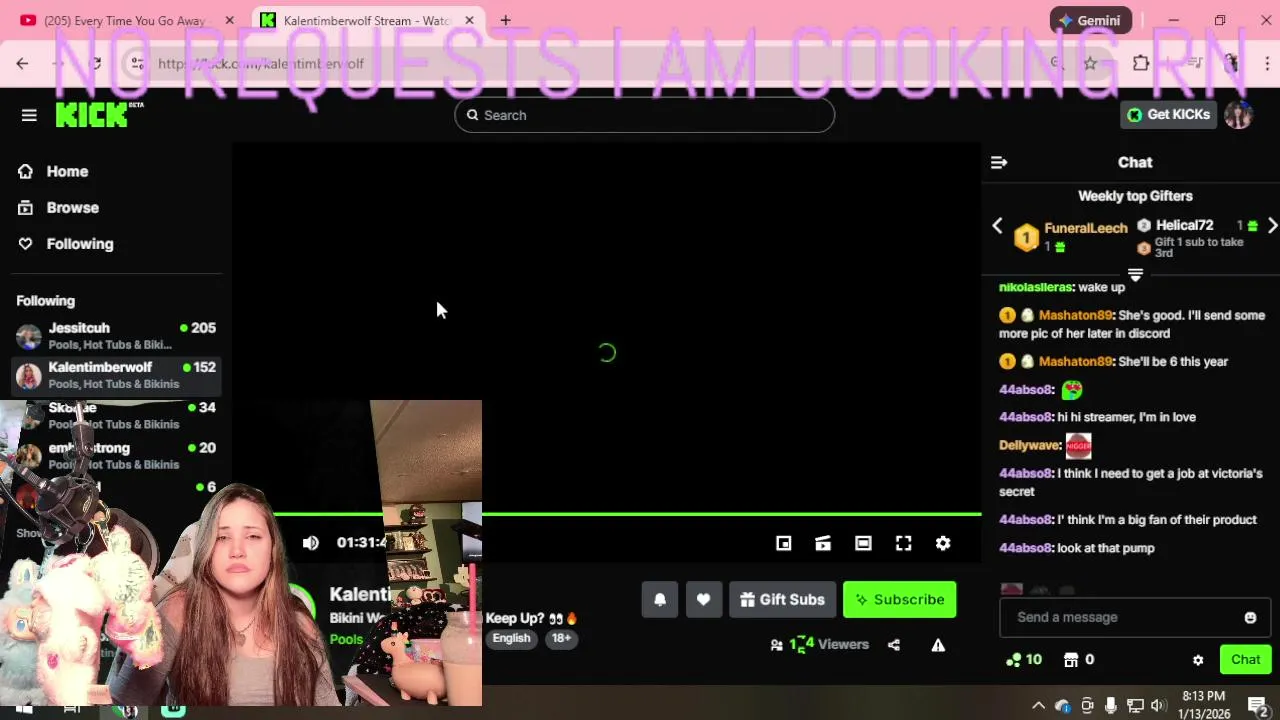Screen dimensions: 1280x720
Task: Select Kalentimberwolf in the Following list
Action: (116, 375)
